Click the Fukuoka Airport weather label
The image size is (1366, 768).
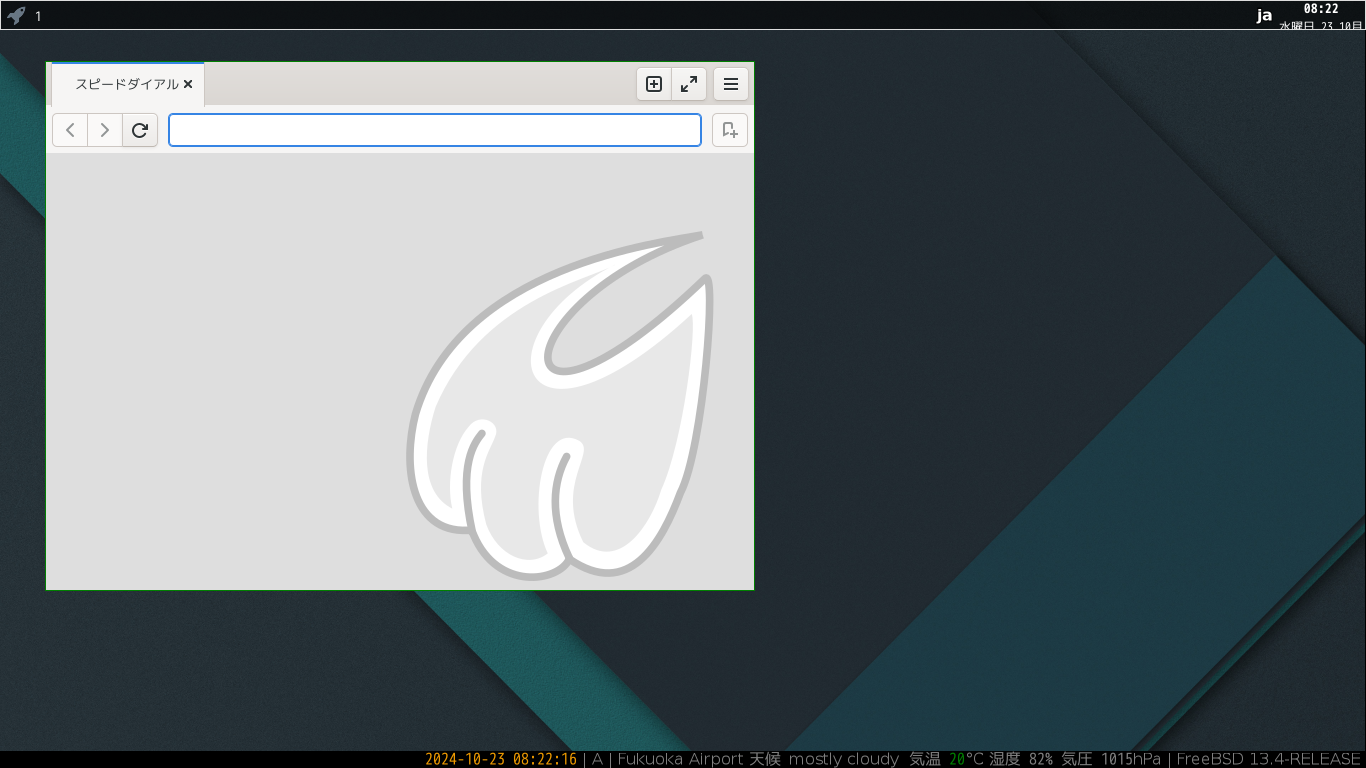tap(680, 759)
